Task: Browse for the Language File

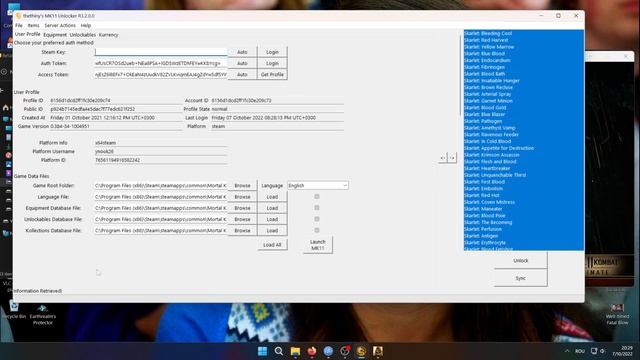Action: coord(242,197)
